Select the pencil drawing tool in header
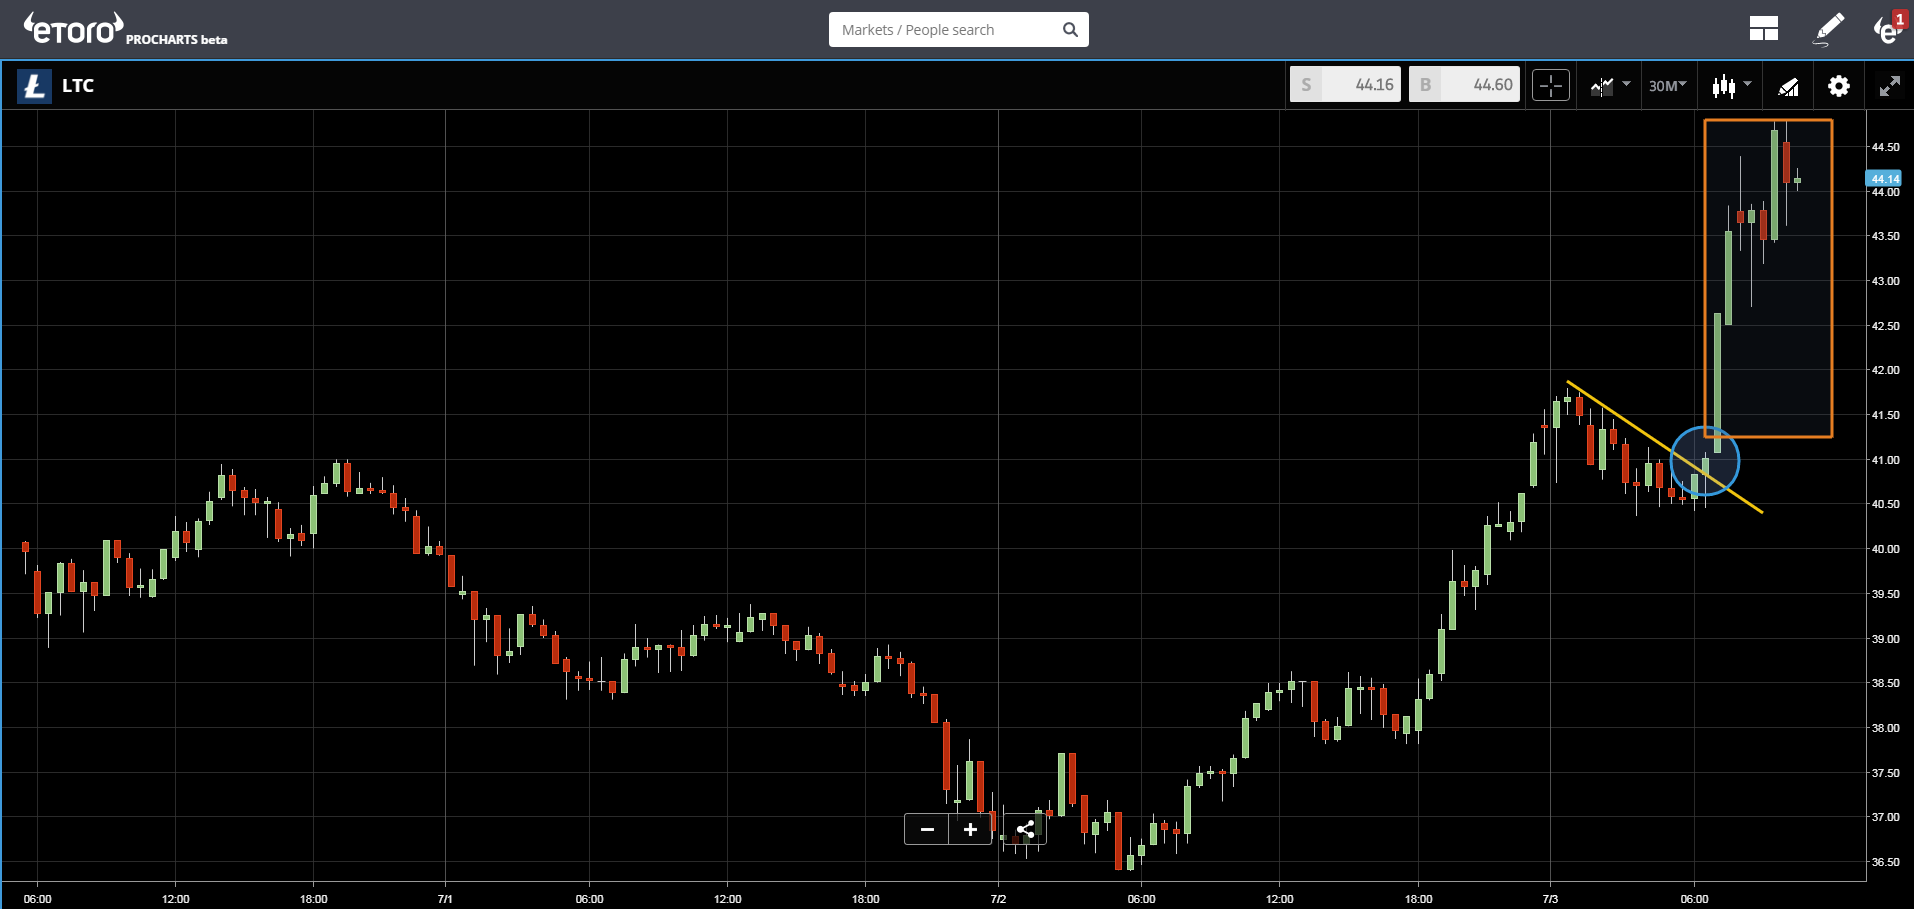The width and height of the screenshot is (1914, 909). pos(1829,29)
